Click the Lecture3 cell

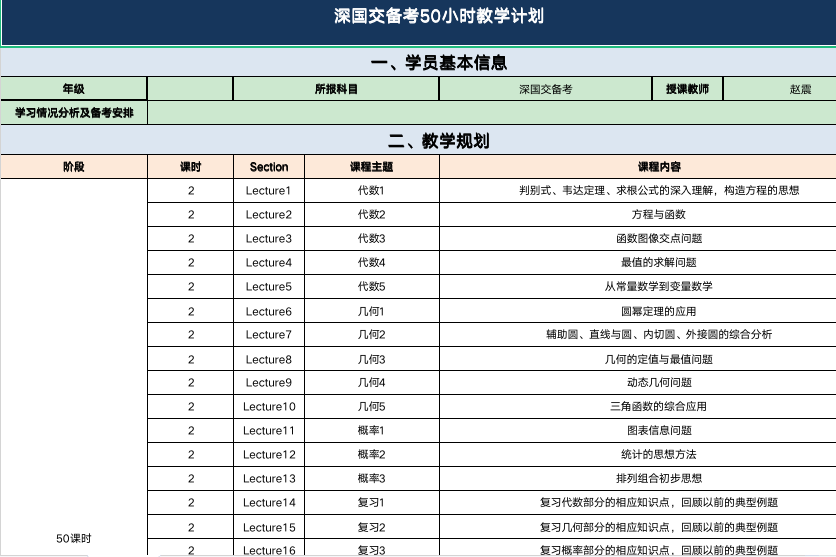269,238
